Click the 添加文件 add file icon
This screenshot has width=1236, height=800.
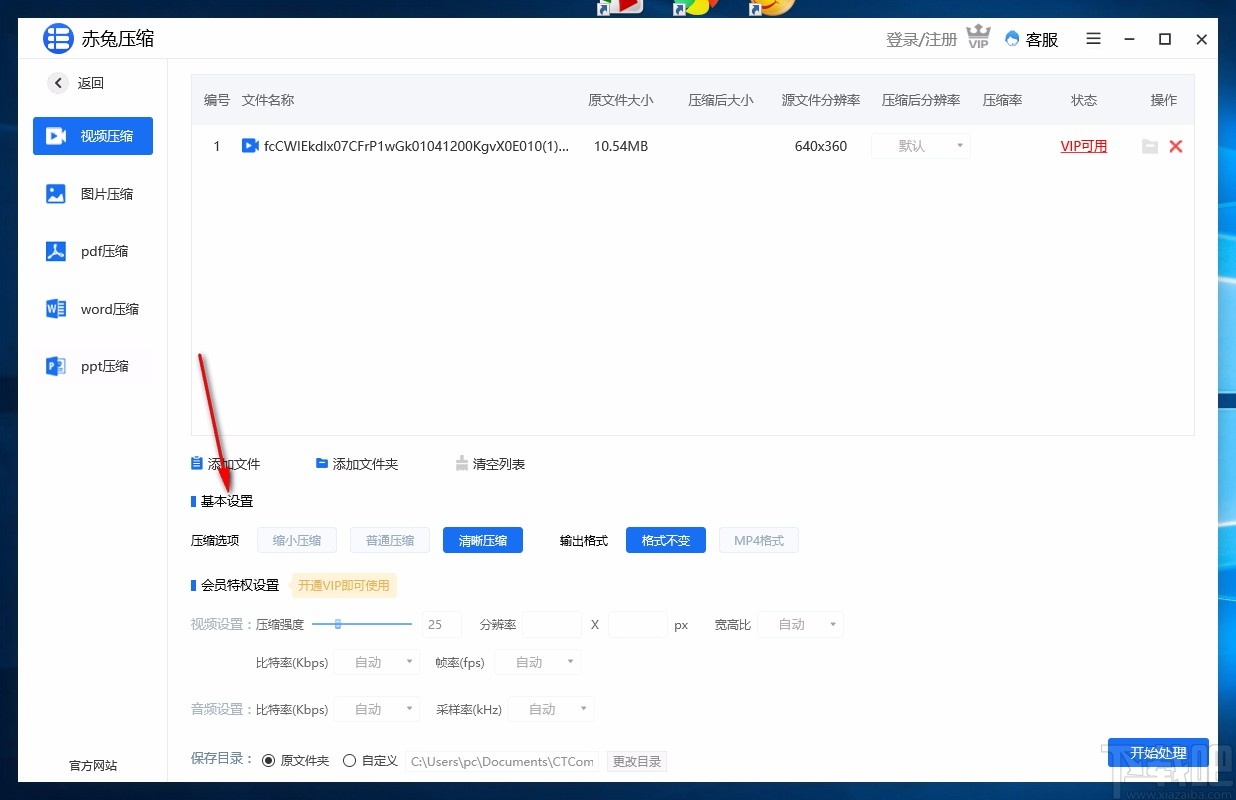(x=196, y=463)
